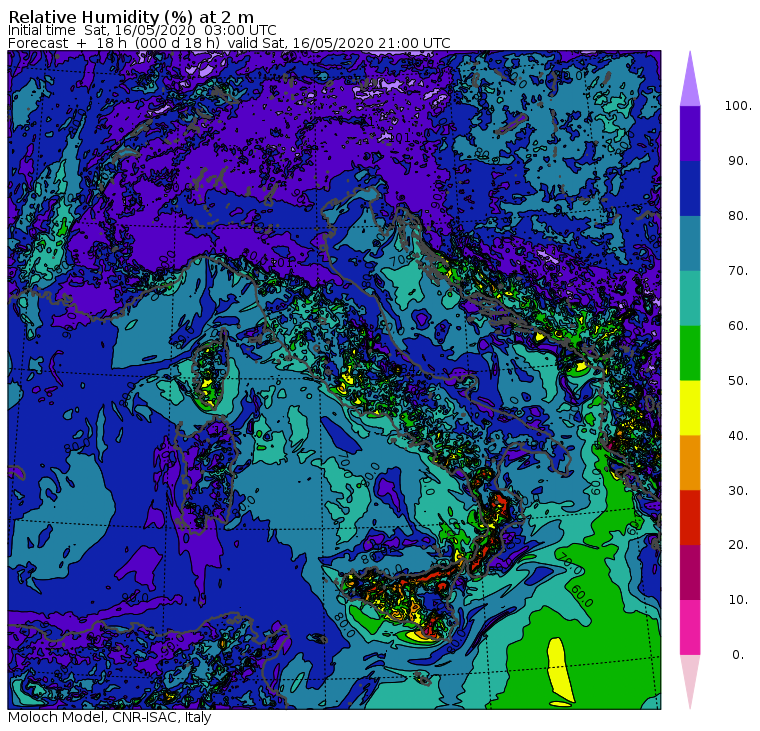Click the 0–10% pink band in the colorbar
Screen dimensions: 760x731
[x=690, y=628]
